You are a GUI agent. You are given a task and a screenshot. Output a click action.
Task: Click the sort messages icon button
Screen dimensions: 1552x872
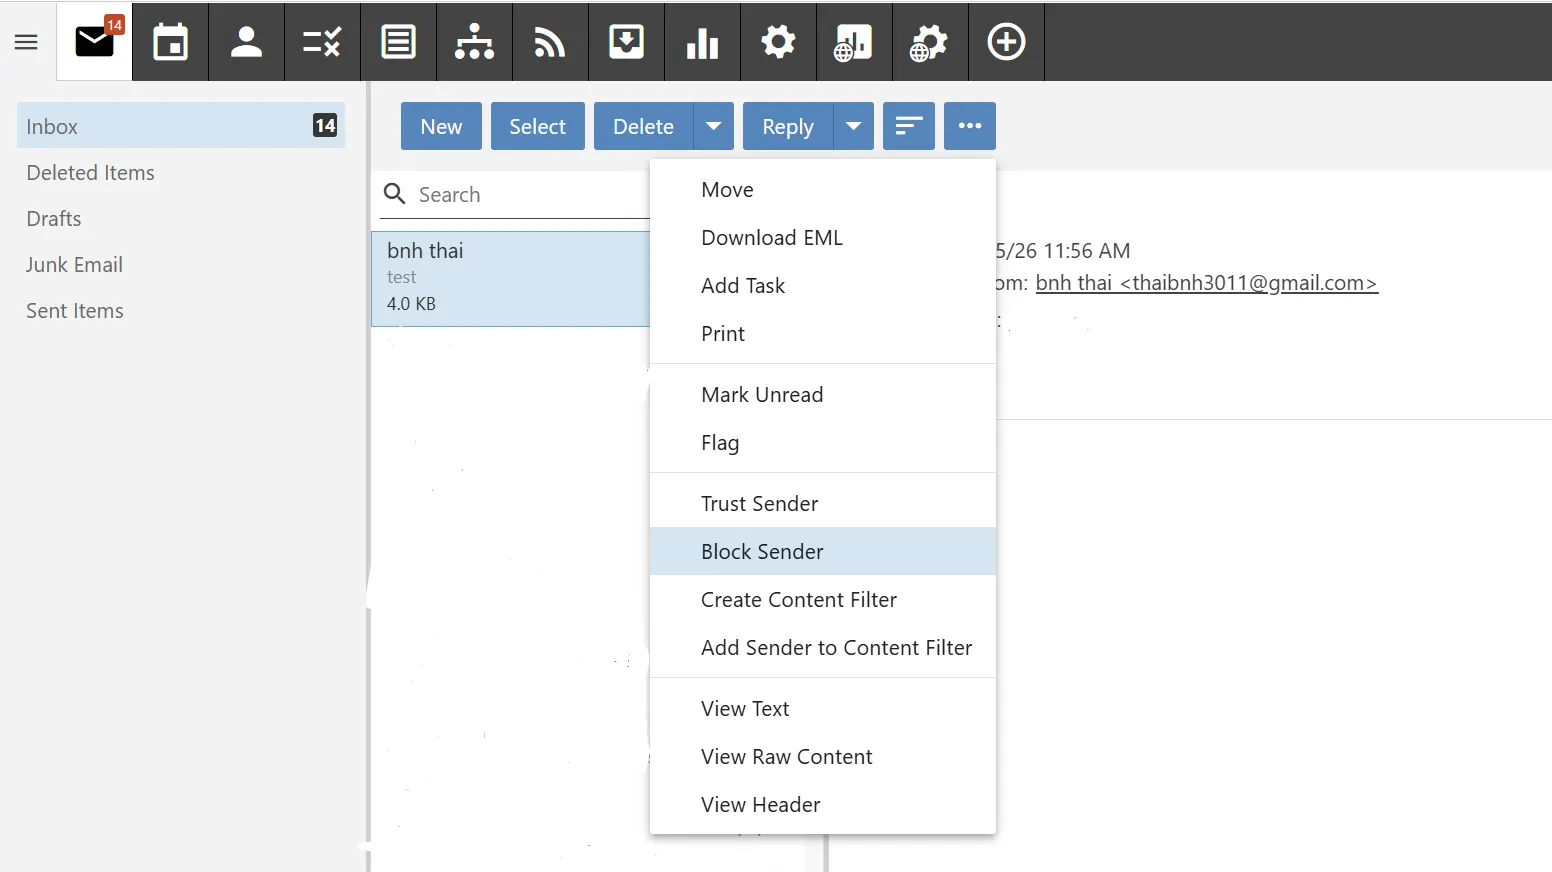[909, 126]
